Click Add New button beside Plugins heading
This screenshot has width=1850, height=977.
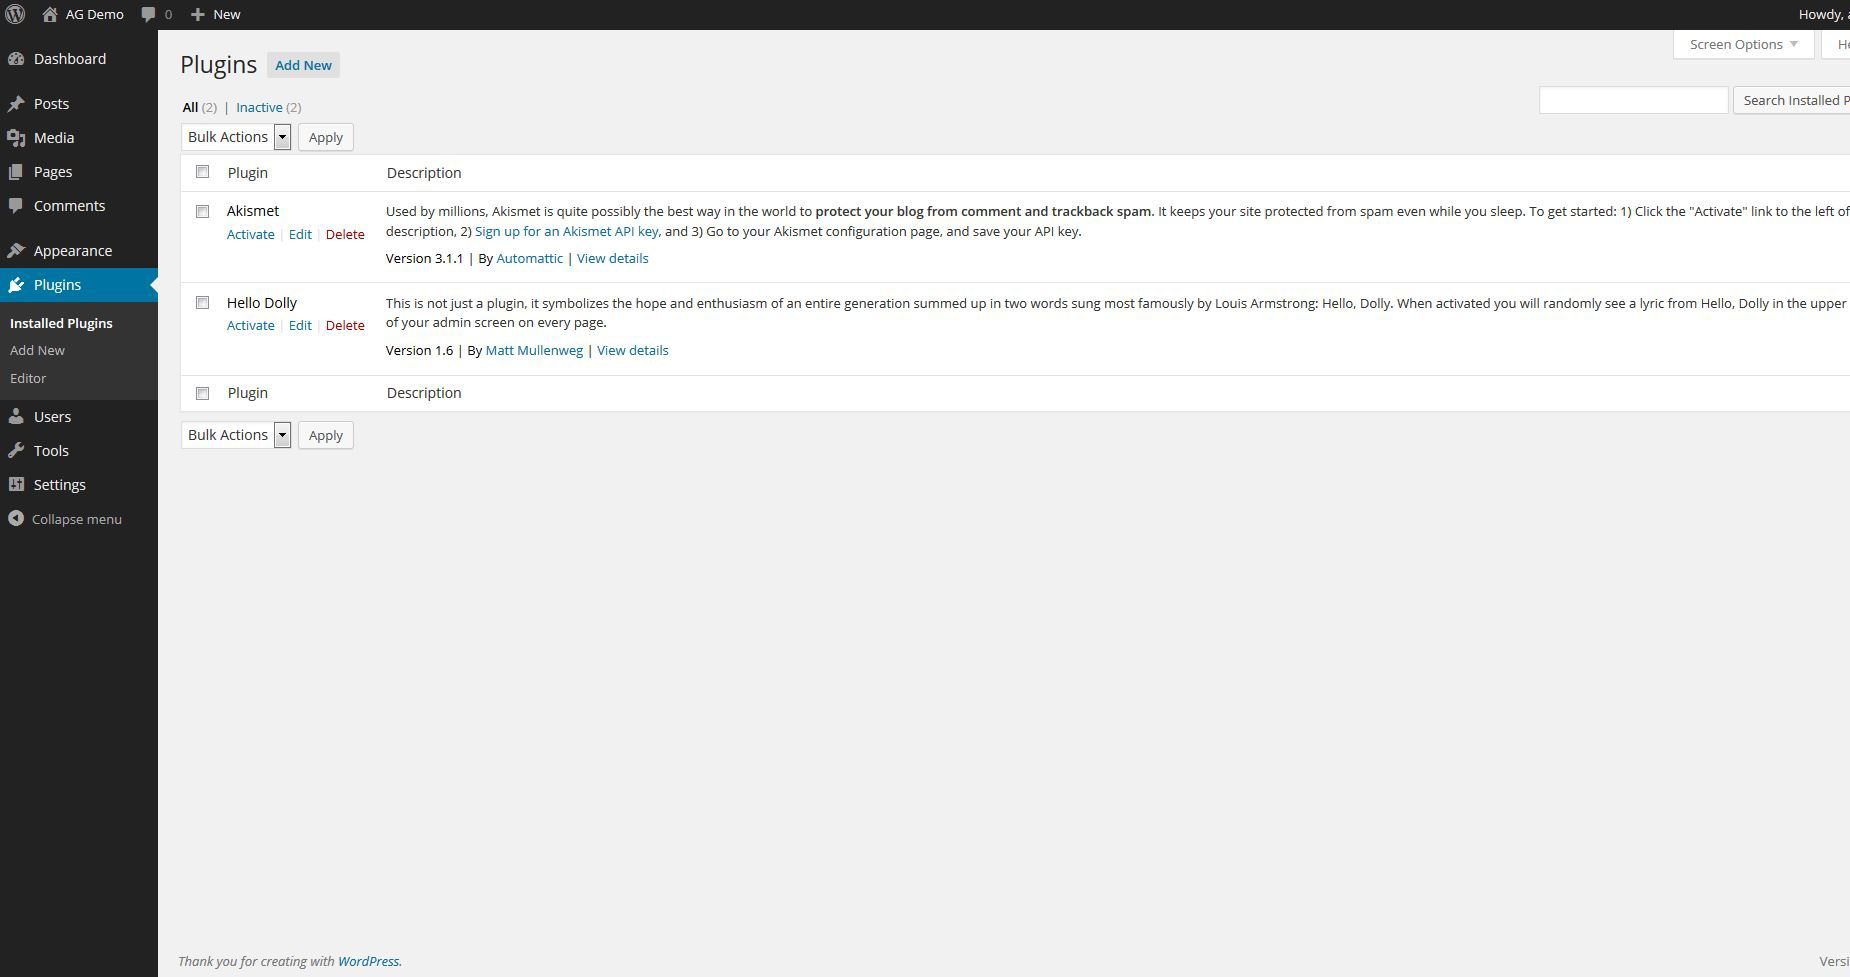coord(303,65)
